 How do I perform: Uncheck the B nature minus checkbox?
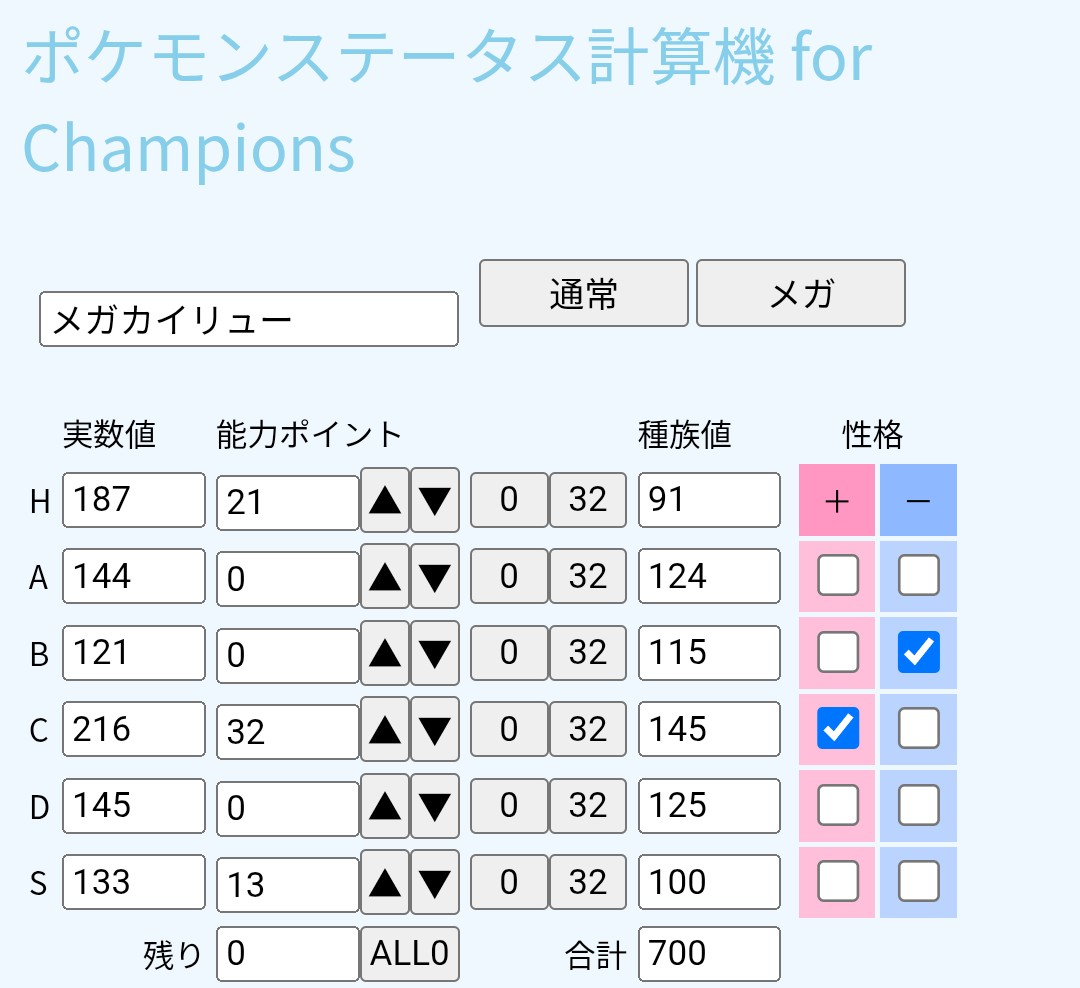[918, 652]
